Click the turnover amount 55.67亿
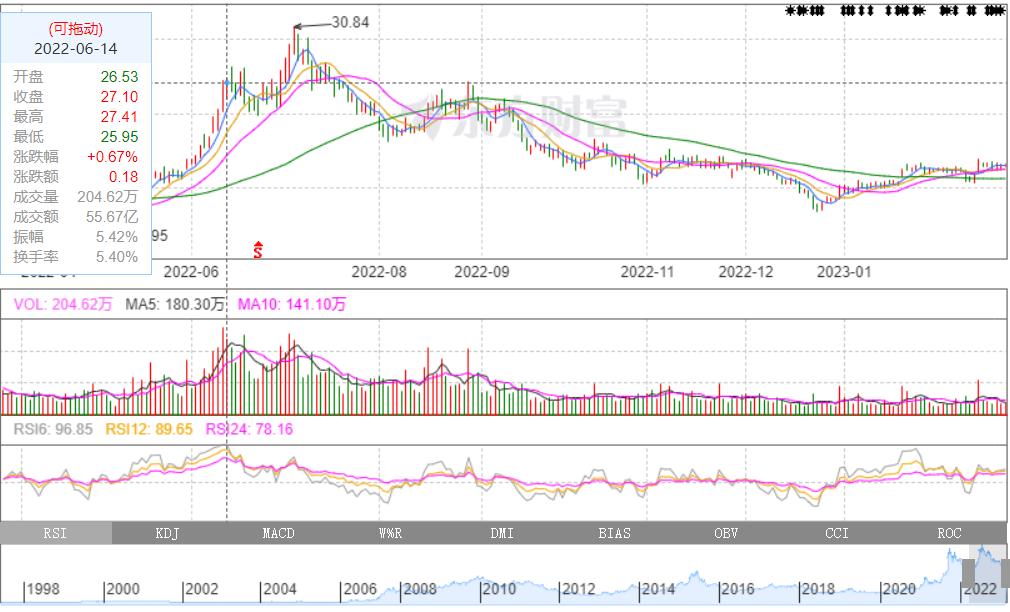 coord(112,216)
